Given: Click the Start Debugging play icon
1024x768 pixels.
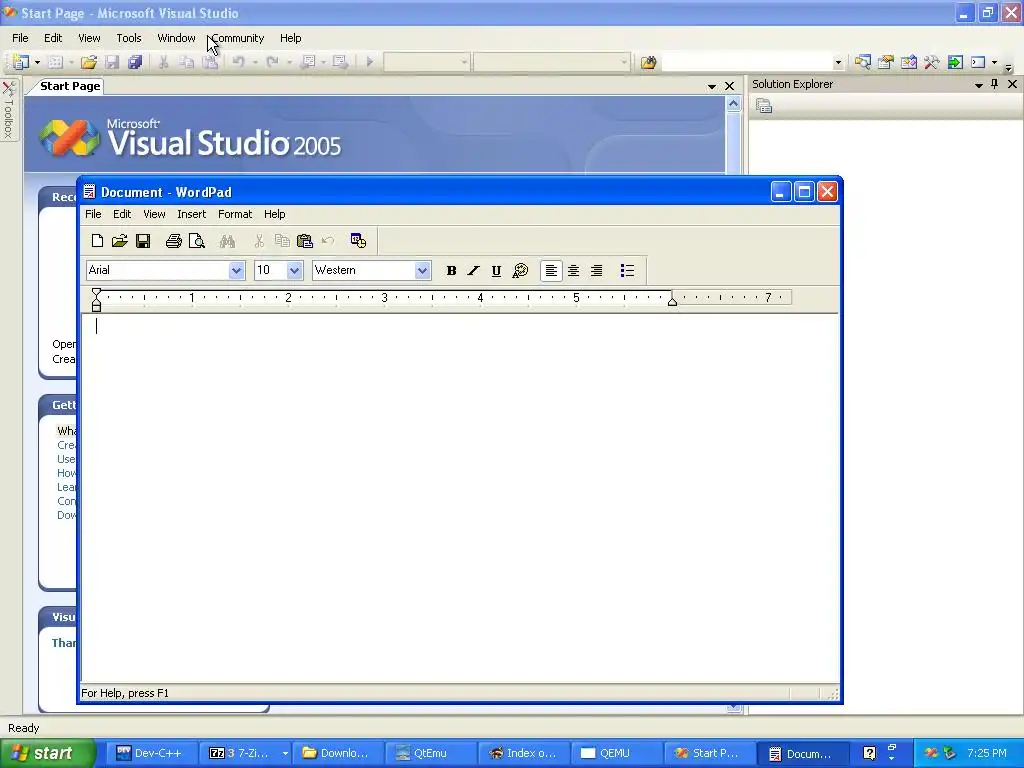Looking at the screenshot, I should coord(370,62).
